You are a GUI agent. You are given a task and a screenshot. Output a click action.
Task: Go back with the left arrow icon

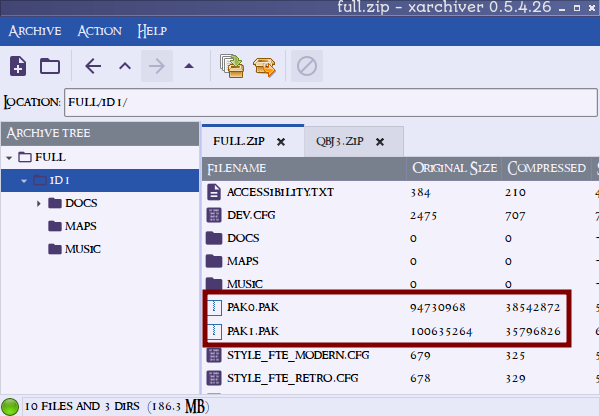click(93, 67)
